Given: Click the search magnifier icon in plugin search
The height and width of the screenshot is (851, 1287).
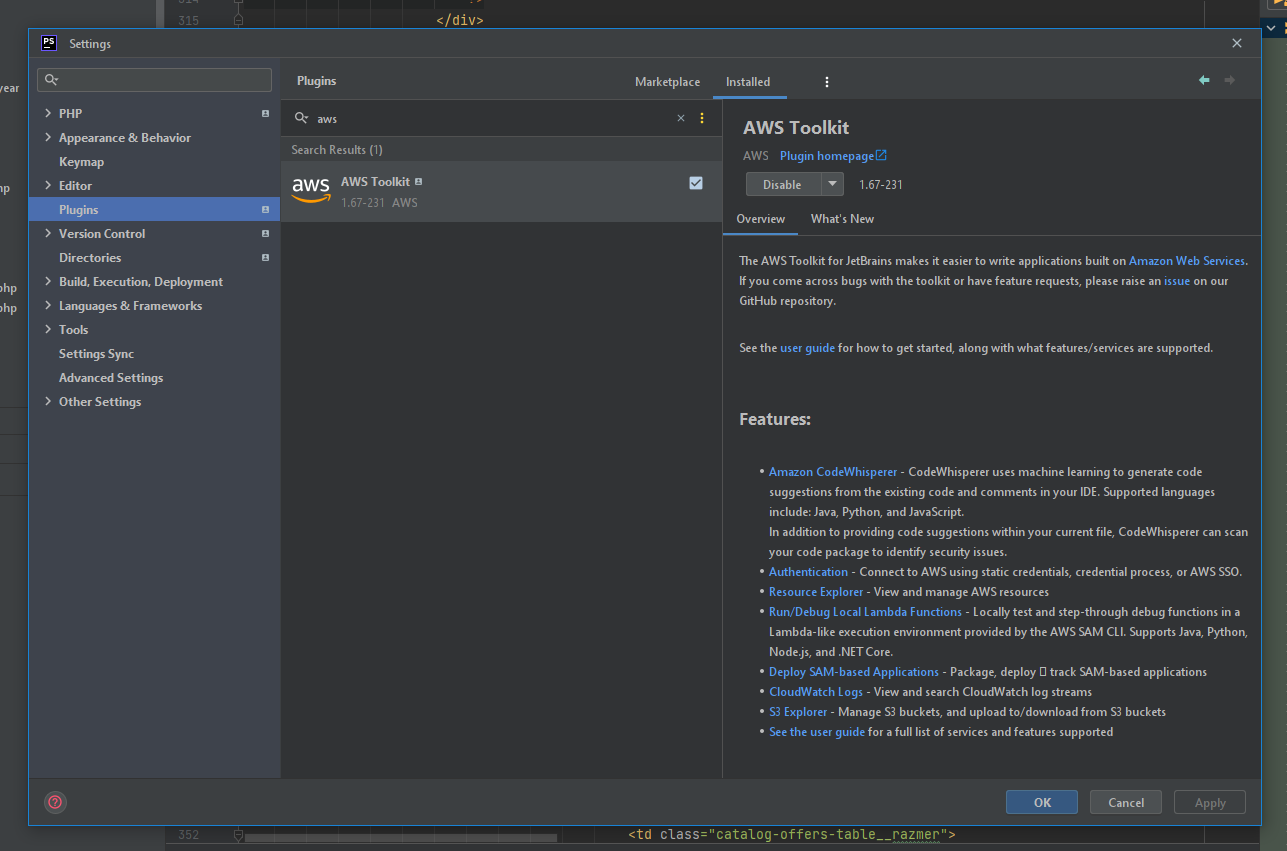Looking at the screenshot, I should tap(301, 118).
